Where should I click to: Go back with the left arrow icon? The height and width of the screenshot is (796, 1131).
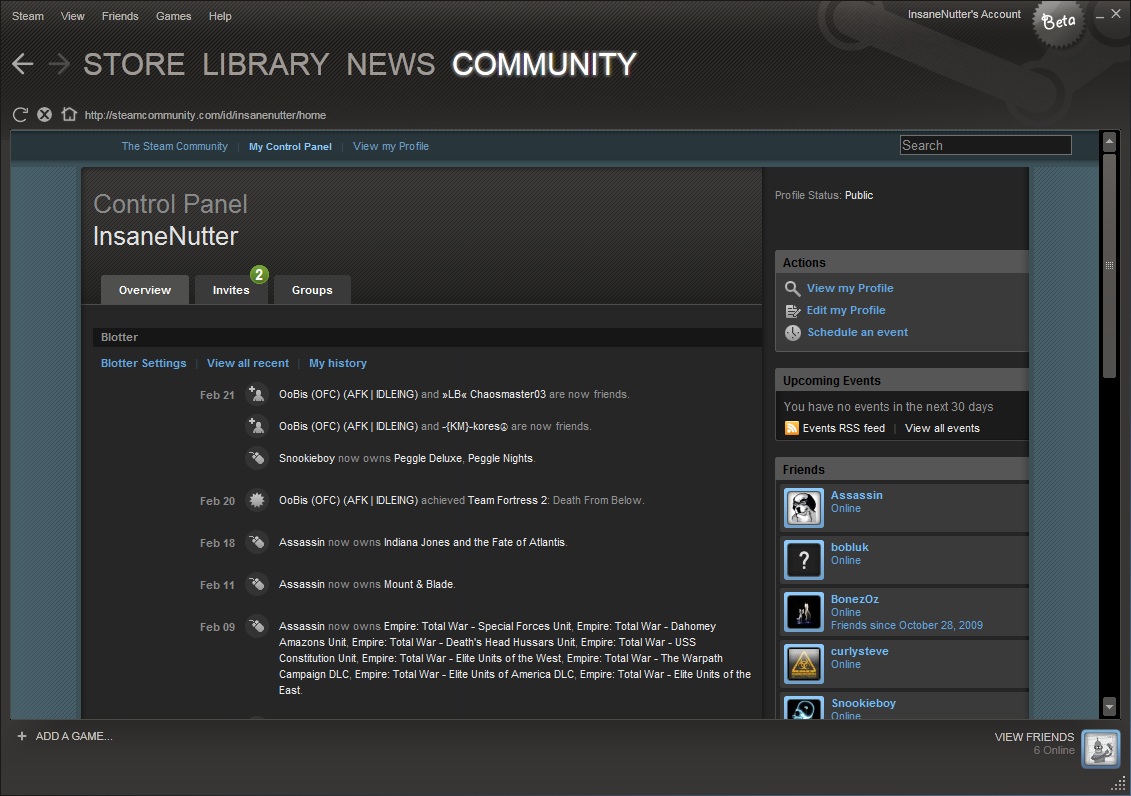(x=23, y=64)
